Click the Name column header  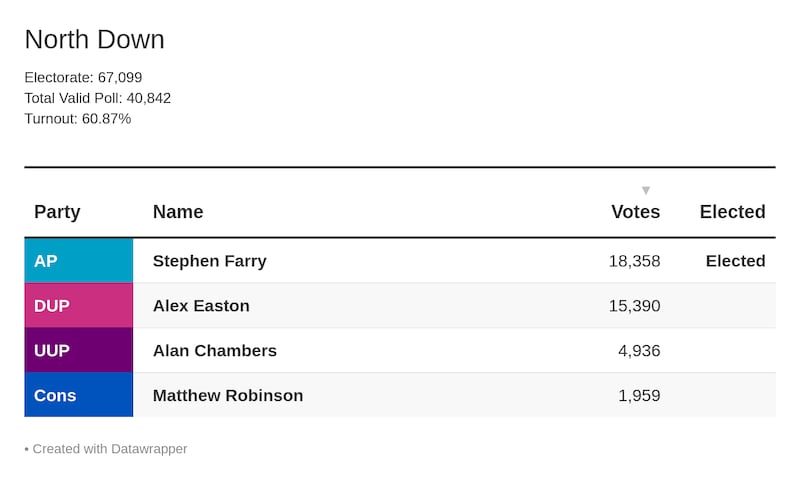(x=178, y=212)
